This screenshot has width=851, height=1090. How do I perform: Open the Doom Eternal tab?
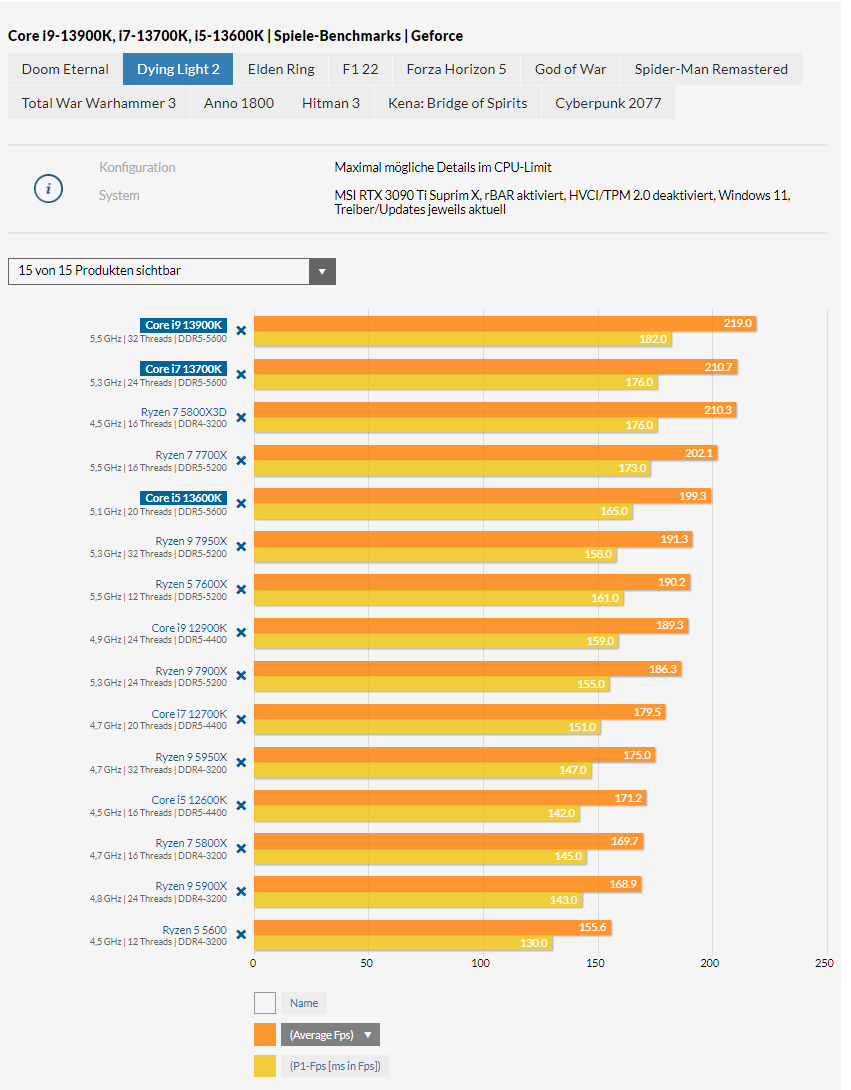click(65, 70)
